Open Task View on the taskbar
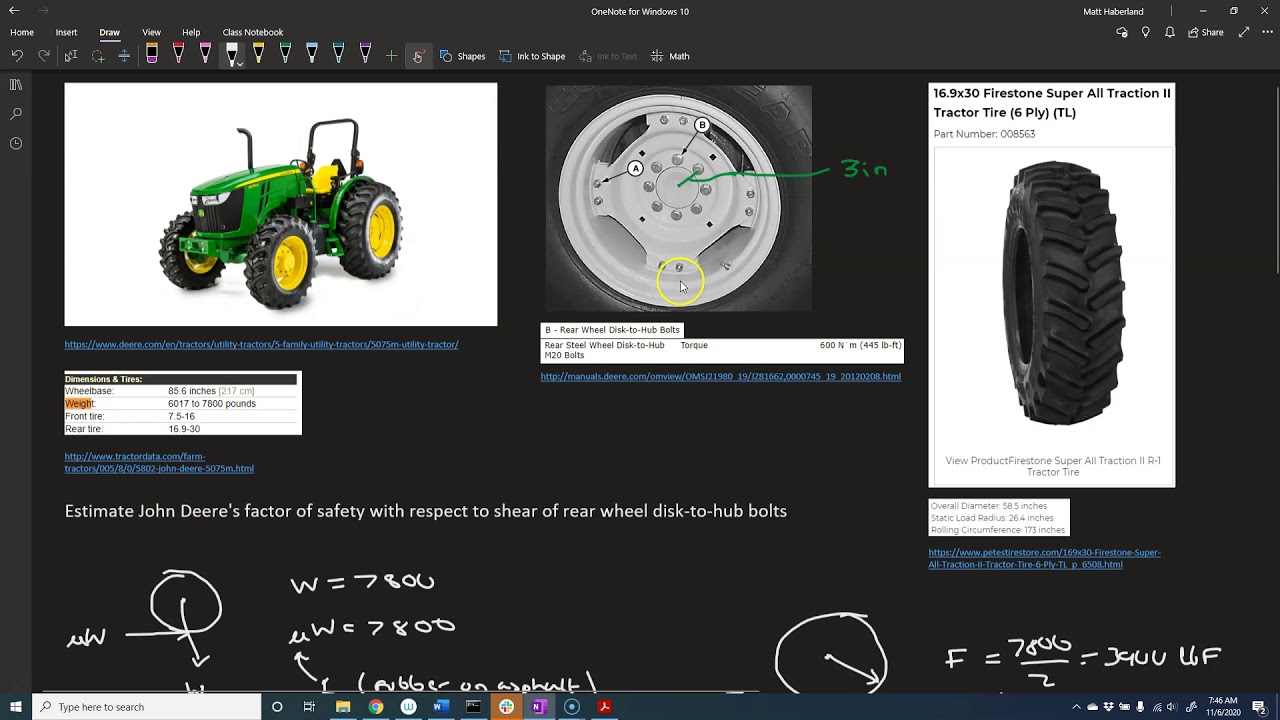This screenshot has width=1280, height=720. 309,707
